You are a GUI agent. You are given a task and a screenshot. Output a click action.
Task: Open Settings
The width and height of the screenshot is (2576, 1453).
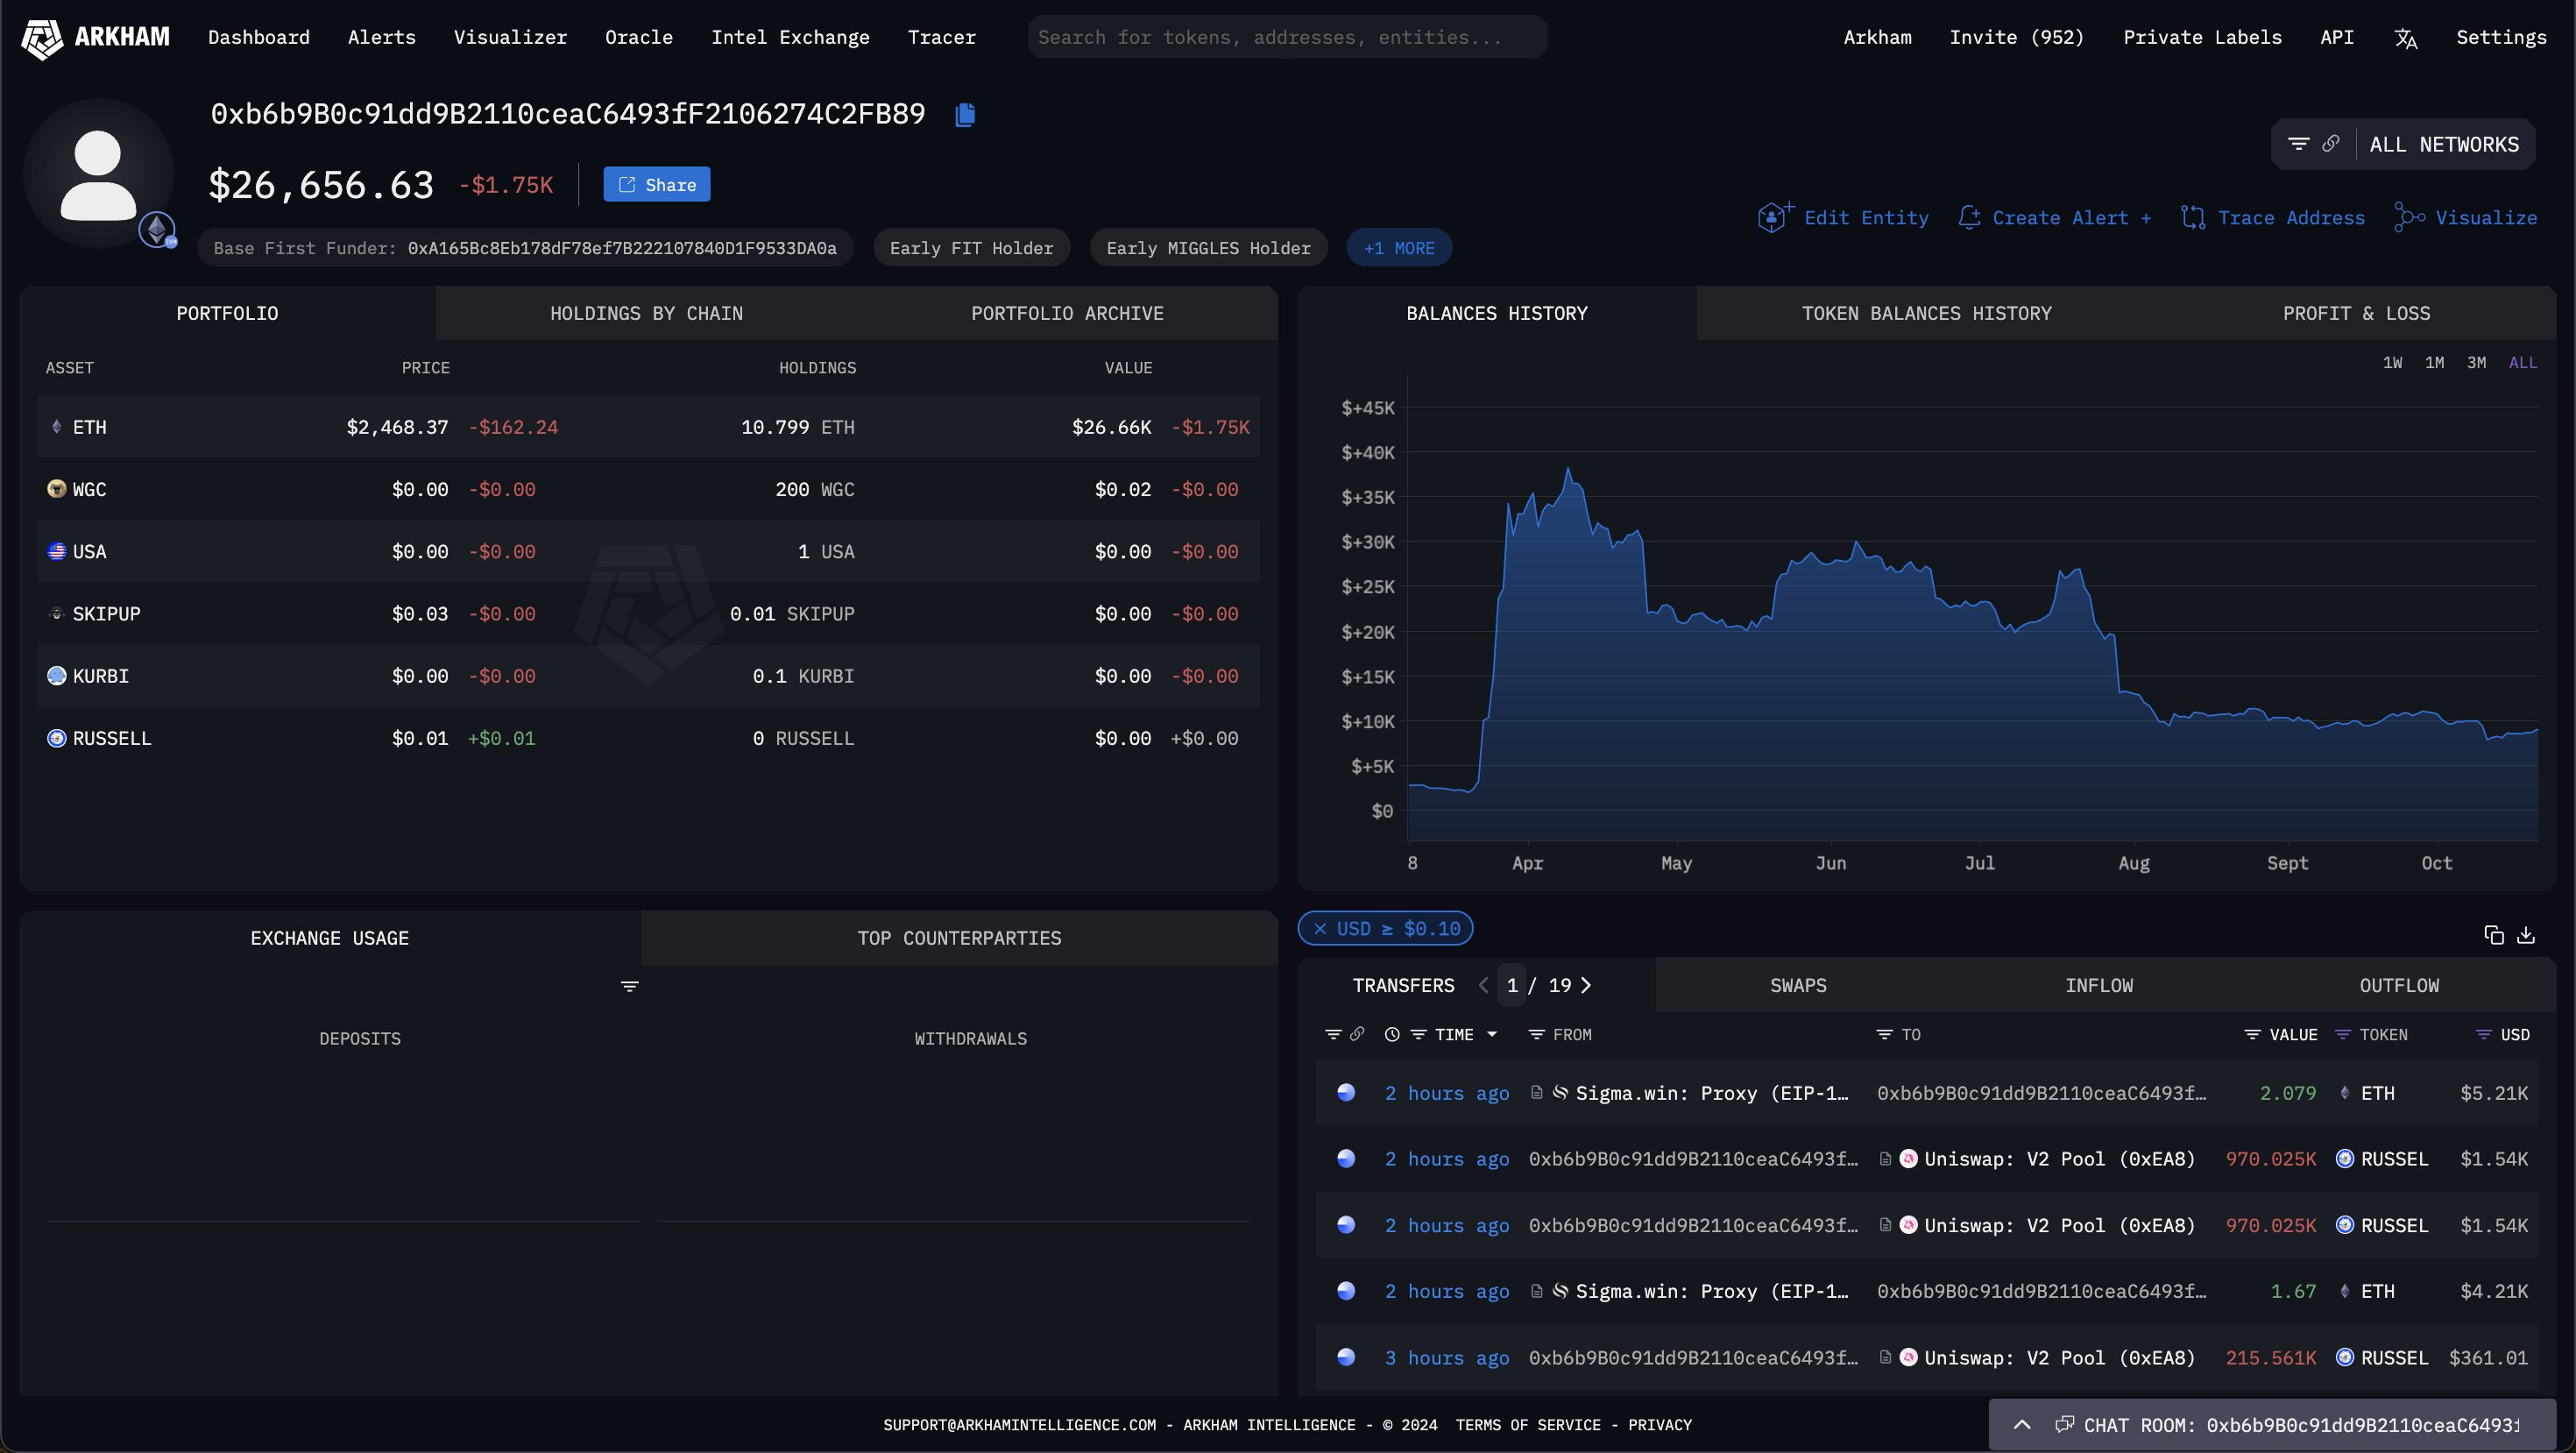pyautogui.click(x=2502, y=37)
